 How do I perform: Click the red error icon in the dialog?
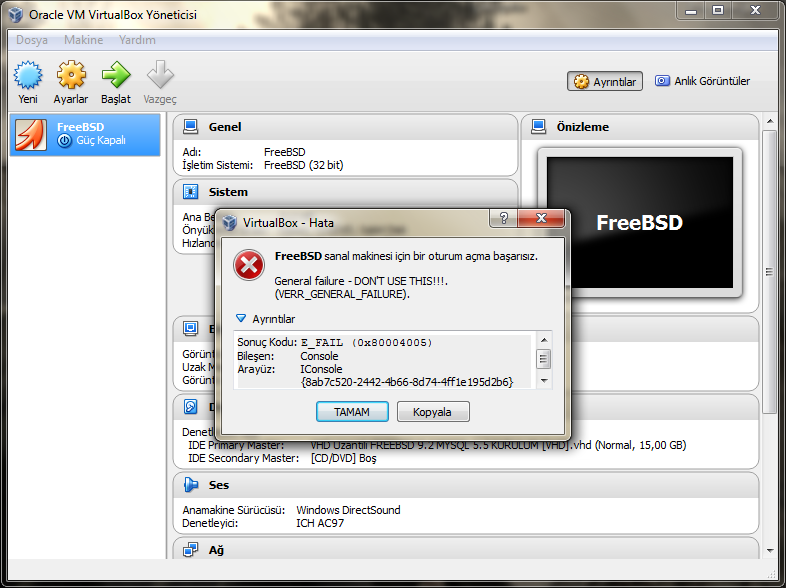(x=249, y=265)
